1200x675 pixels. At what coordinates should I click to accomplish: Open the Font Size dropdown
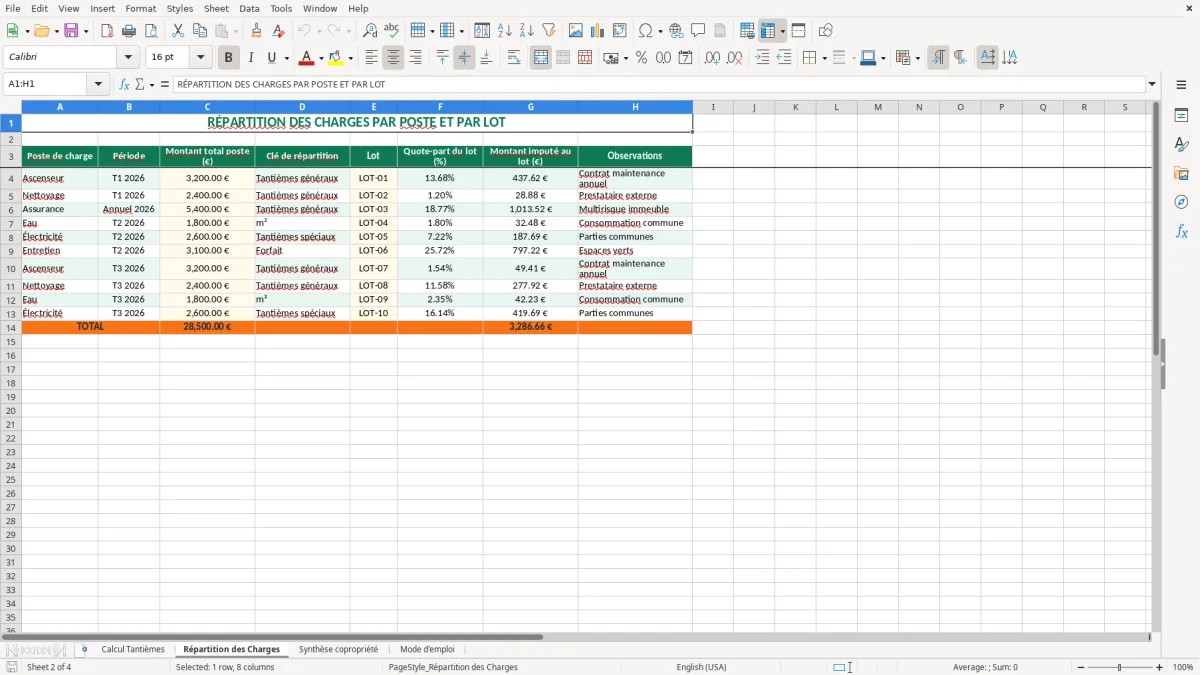point(200,58)
